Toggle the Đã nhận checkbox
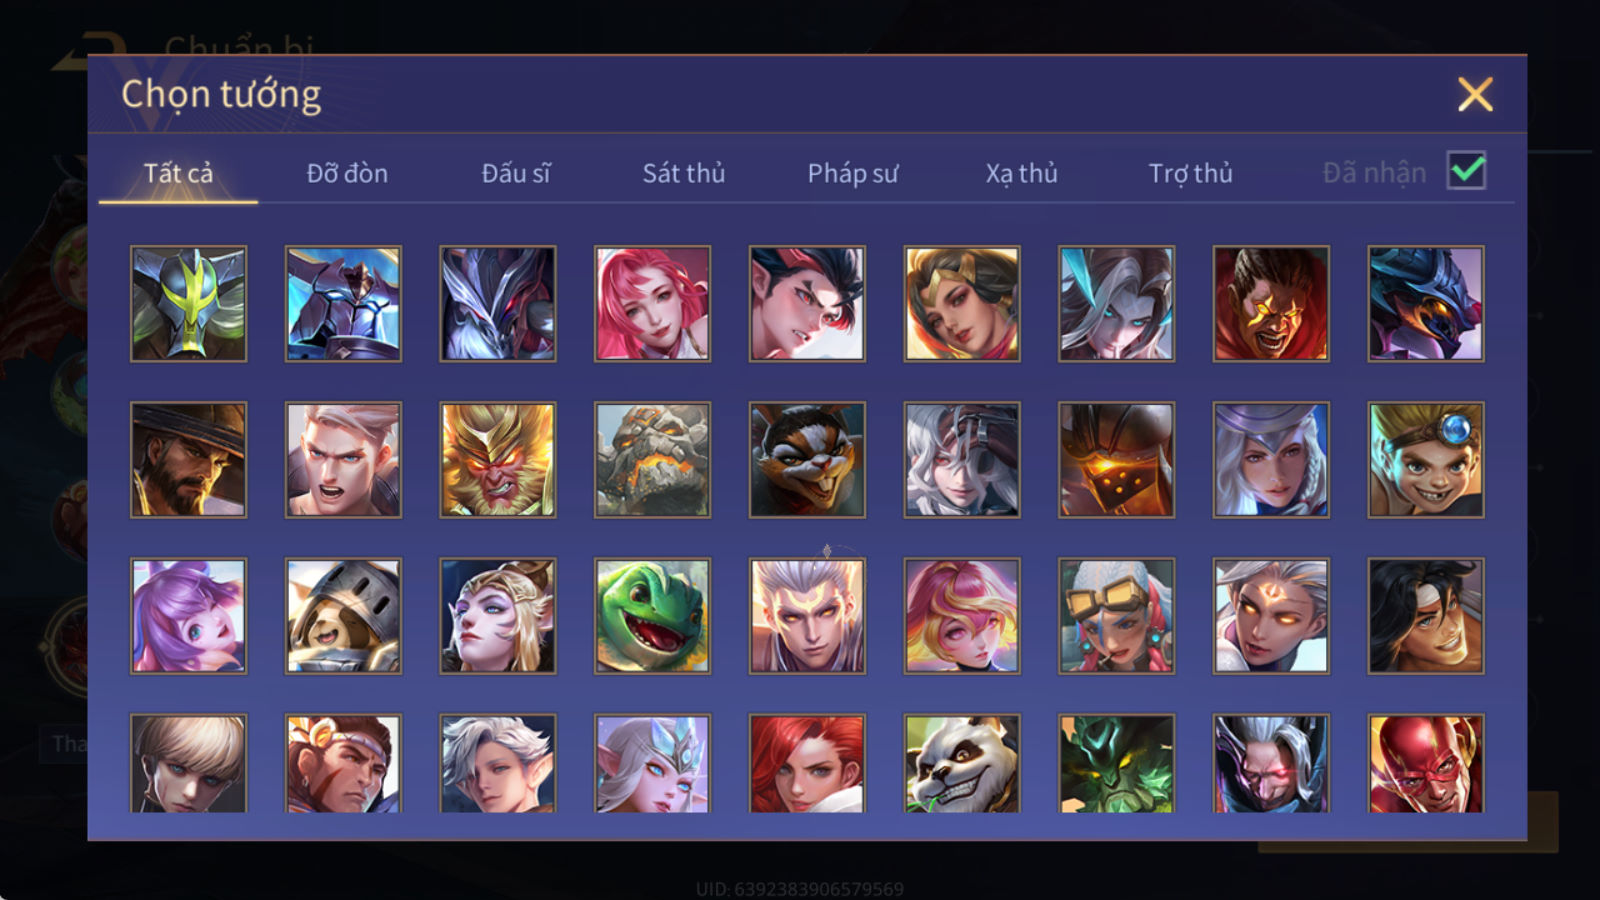 [x=1466, y=171]
